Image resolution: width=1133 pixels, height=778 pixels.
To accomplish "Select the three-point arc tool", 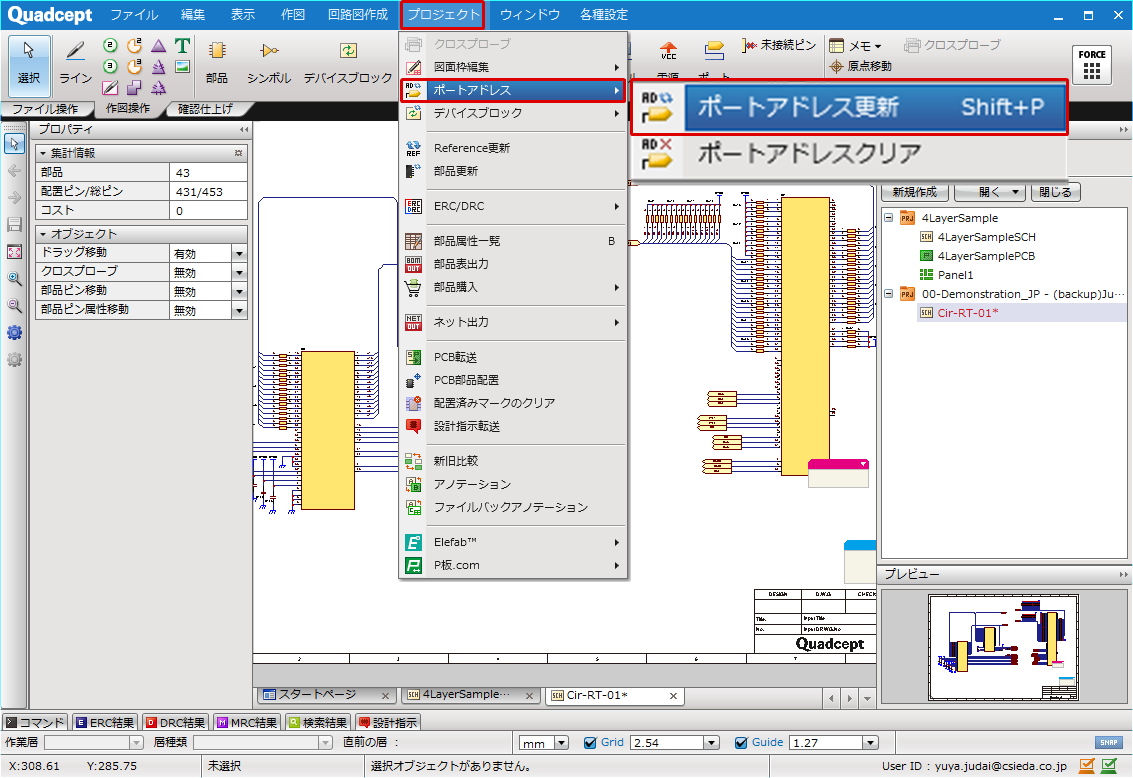I will tap(134, 66).
